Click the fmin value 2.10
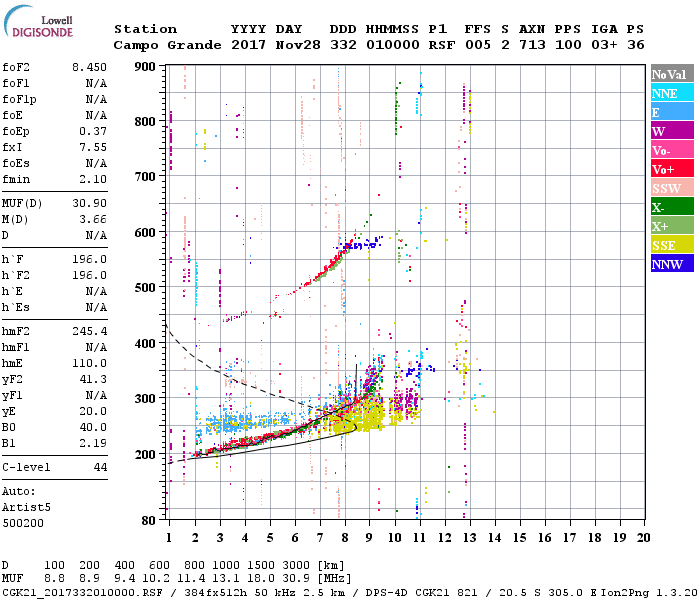Screen dimensions: 700x600 coord(93,179)
